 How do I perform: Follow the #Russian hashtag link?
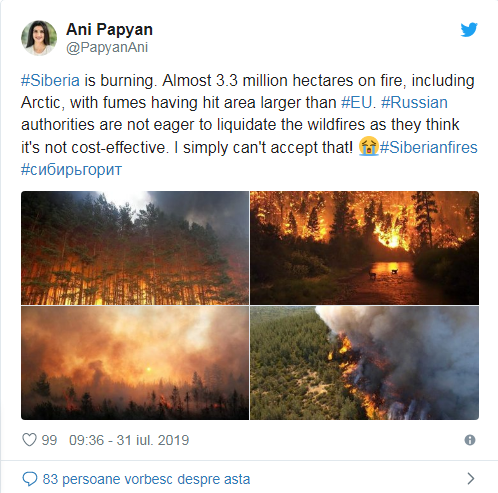[x=414, y=103]
